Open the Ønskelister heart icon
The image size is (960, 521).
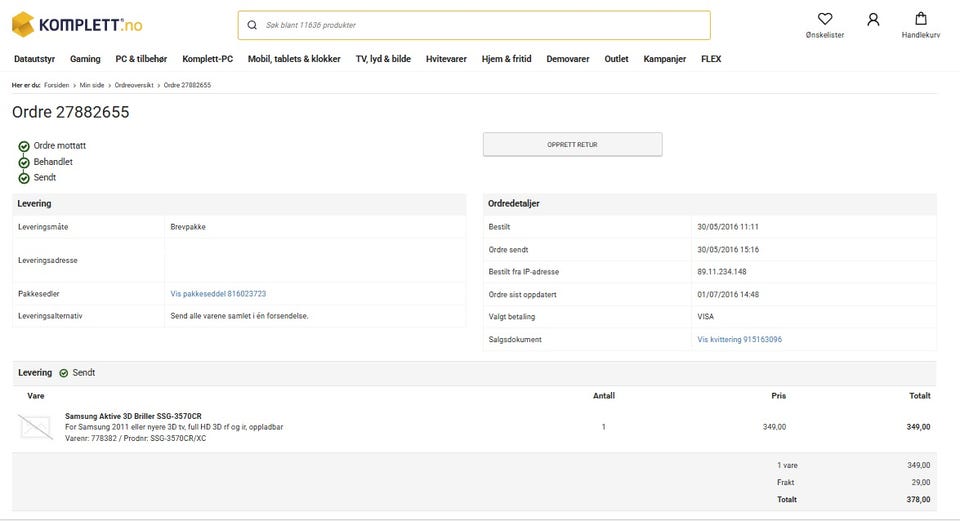click(x=825, y=19)
